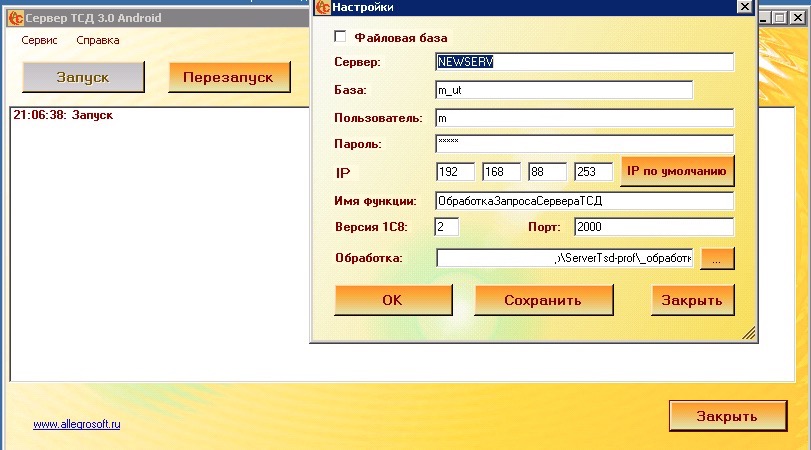Open the www.allegrosoft.ru link

(77, 424)
